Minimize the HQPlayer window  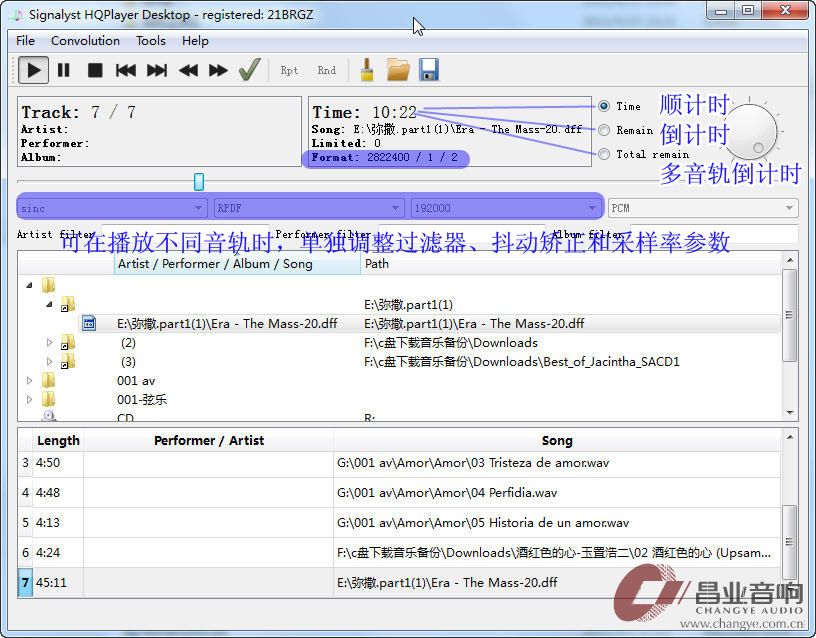tap(721, 11)
